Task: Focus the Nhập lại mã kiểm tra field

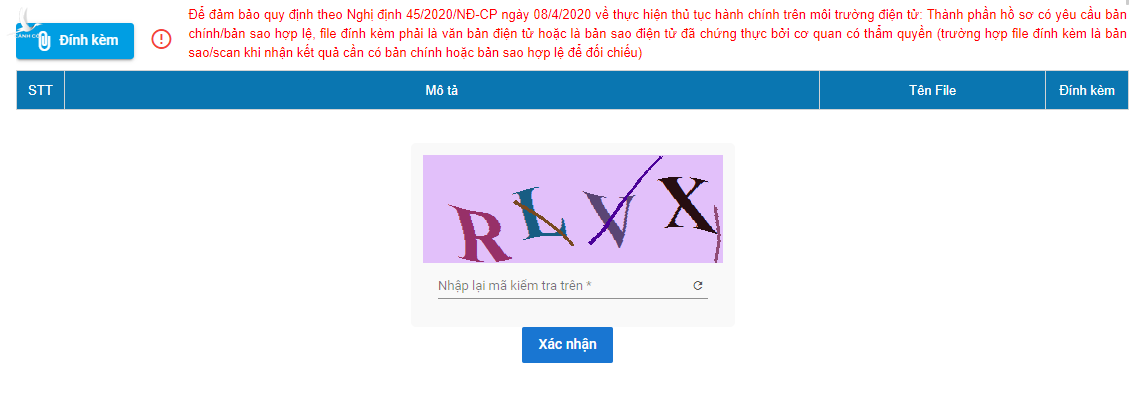Action: (572, 285)
